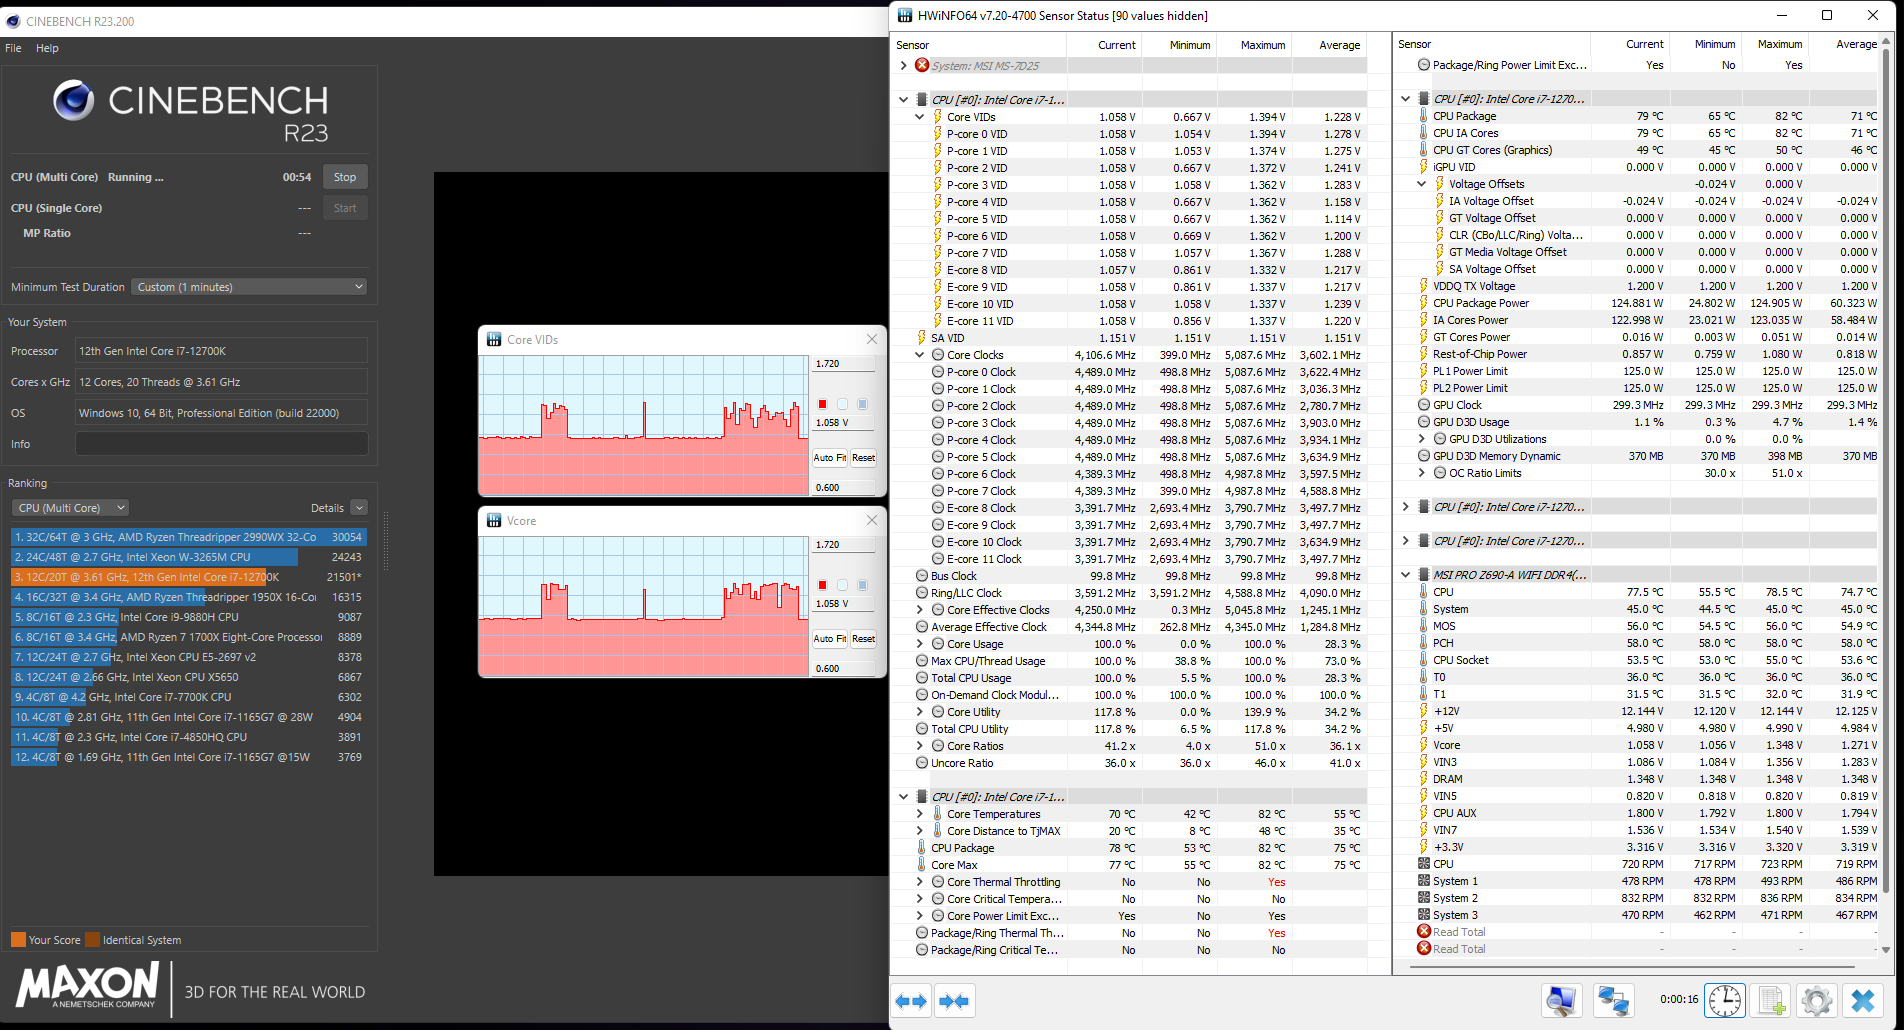Expand the Core Usage node
Viewport: 1904px width, 1030px height.
[919, 644]
